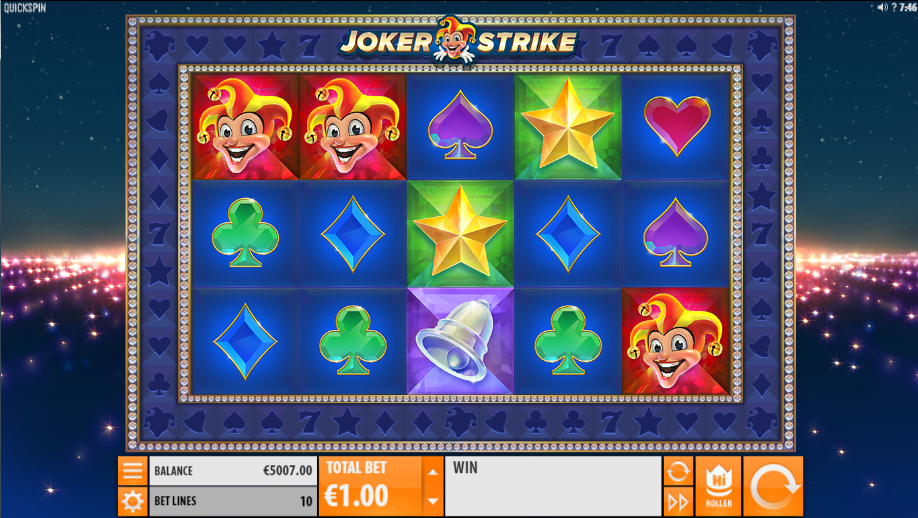918x518 pixels.
Task: Click the Joker Strike logo
Action: (458, 41)
